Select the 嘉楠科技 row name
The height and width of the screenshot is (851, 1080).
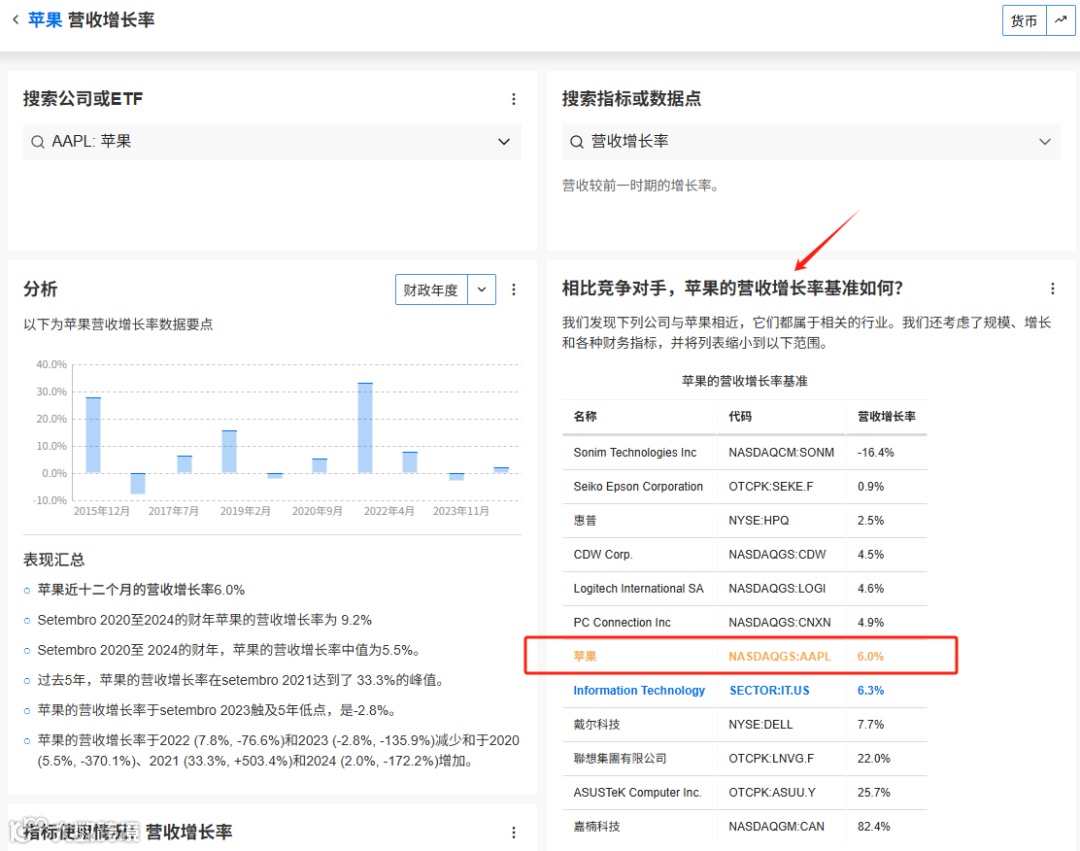[x=596, y=827]
